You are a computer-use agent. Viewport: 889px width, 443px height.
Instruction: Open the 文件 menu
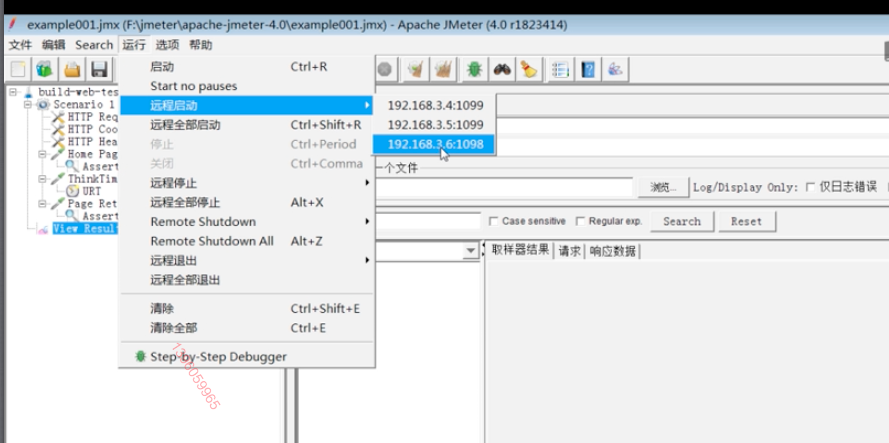click(20, 45)
